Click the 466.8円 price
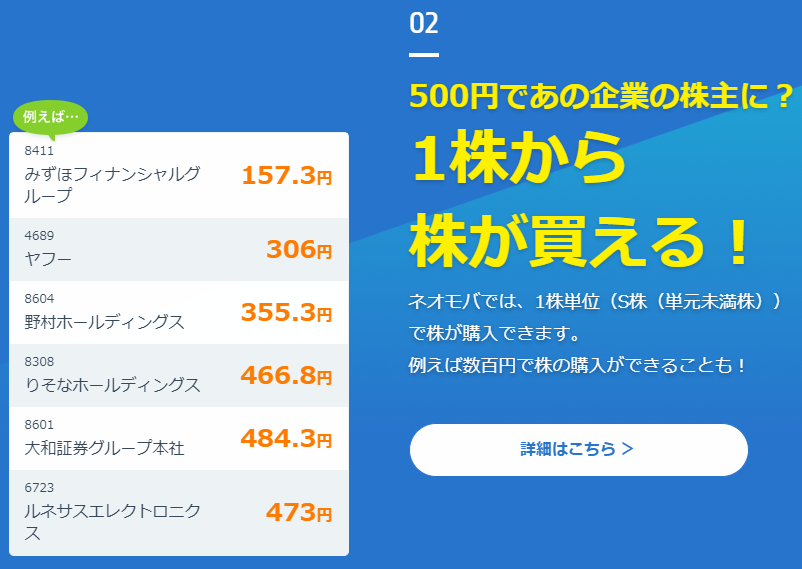The image size is (802, 569). coord(286,375)
